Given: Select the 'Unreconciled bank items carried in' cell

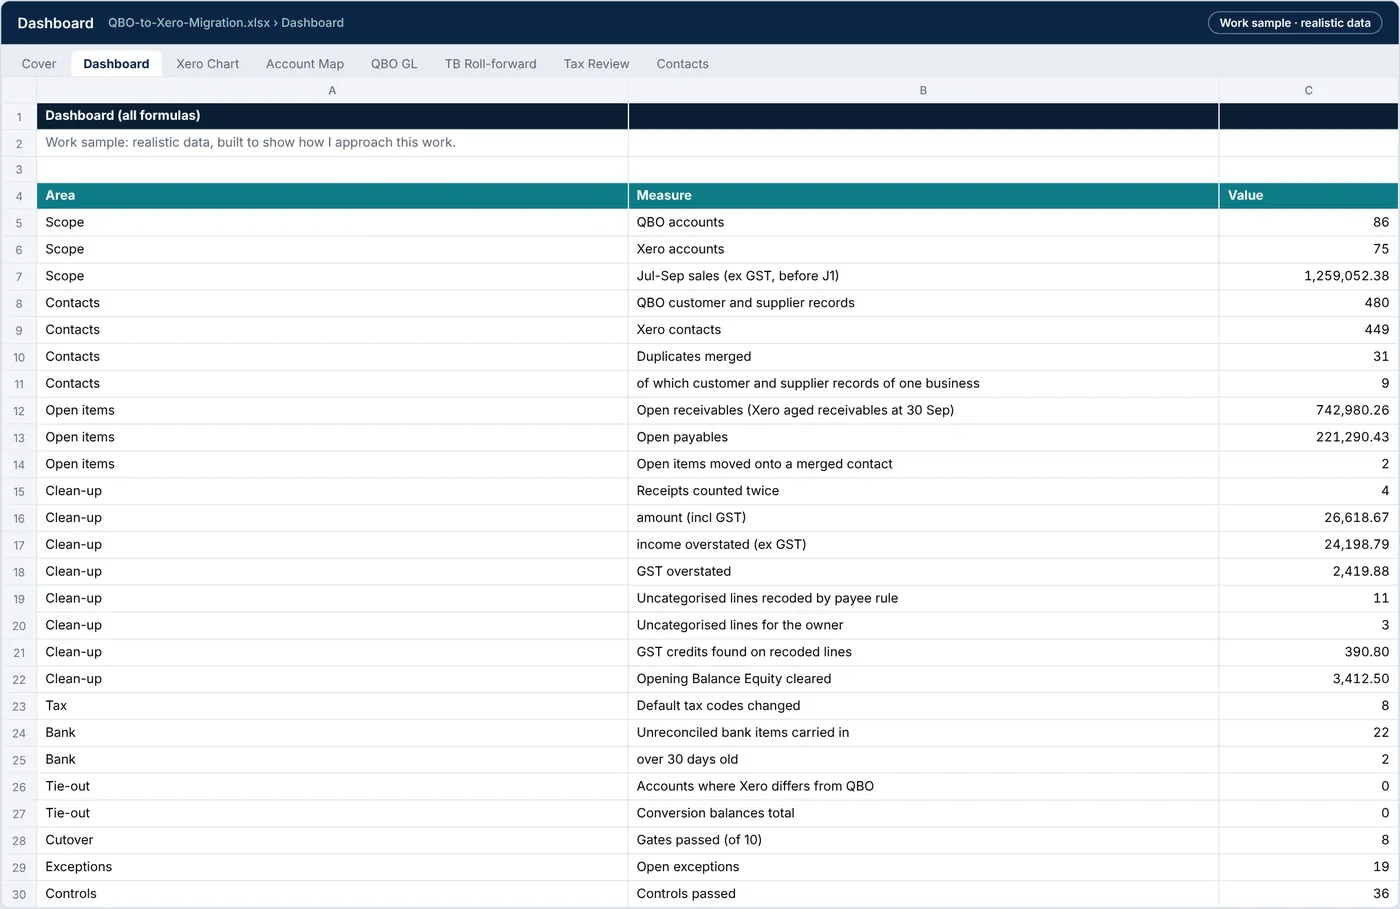Looking at the screenshot, I should pyautogui.click(x=923, y=733).
